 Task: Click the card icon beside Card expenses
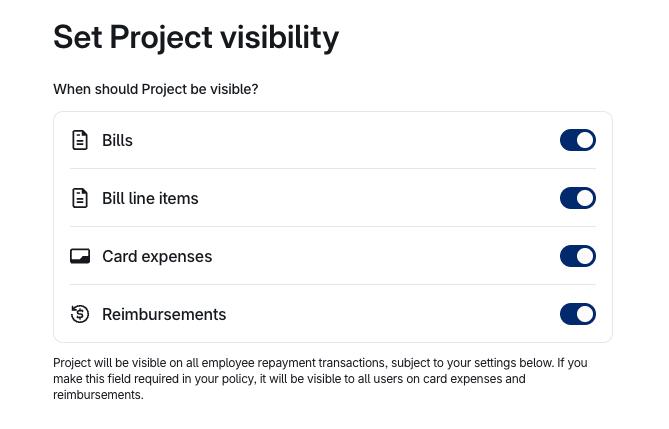[80, 256]
